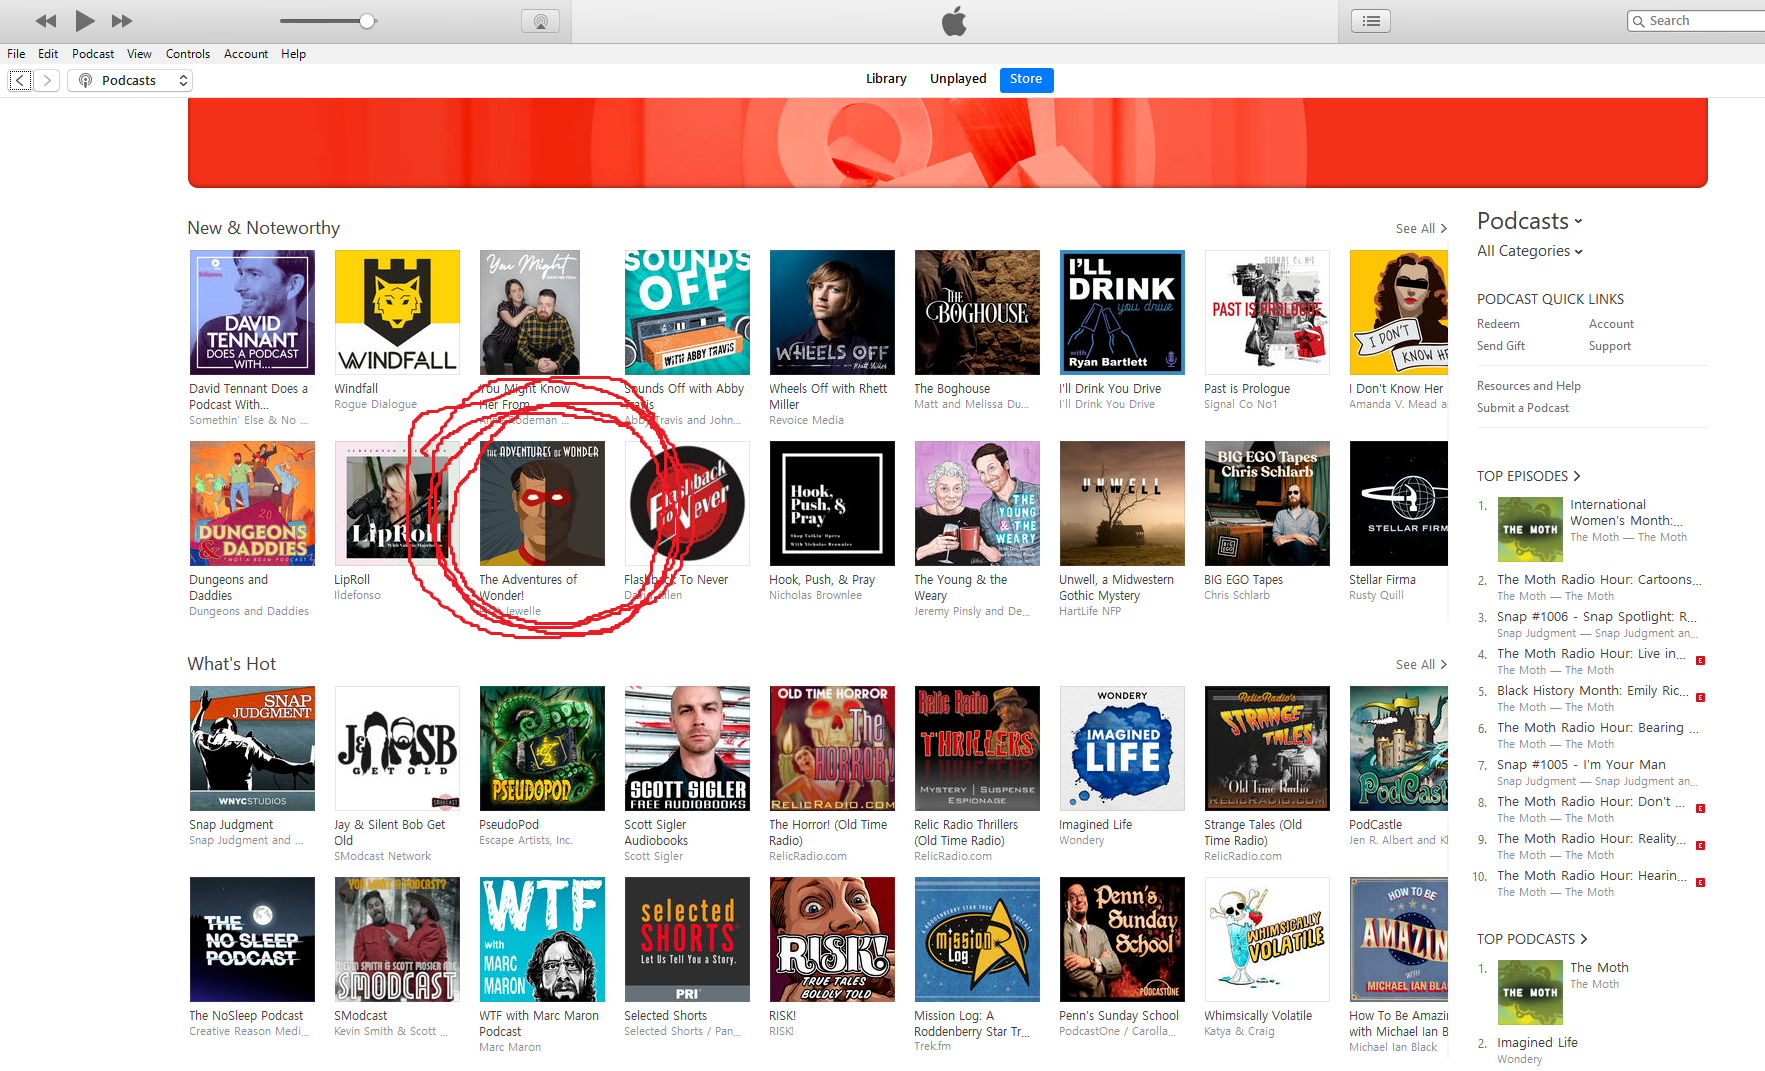
Task: Open the Edit menu
Action: (x=48, y=54)
